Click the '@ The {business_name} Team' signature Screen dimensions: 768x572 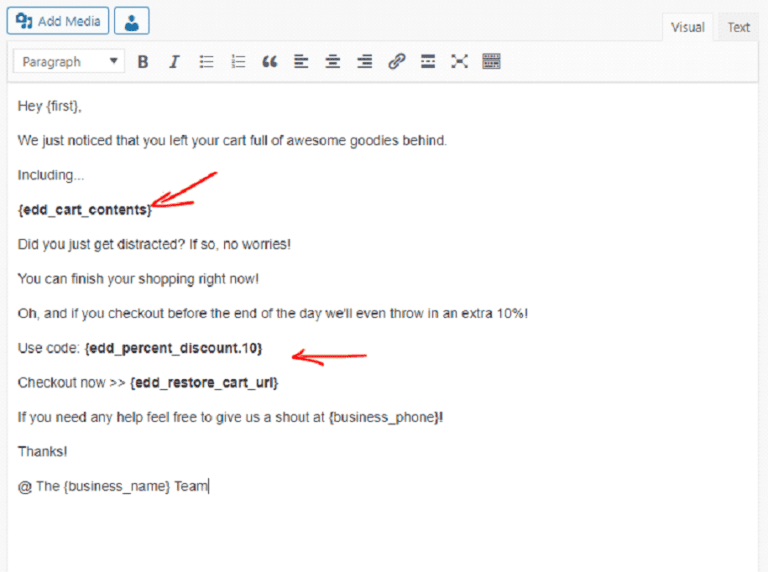point(113,486)
